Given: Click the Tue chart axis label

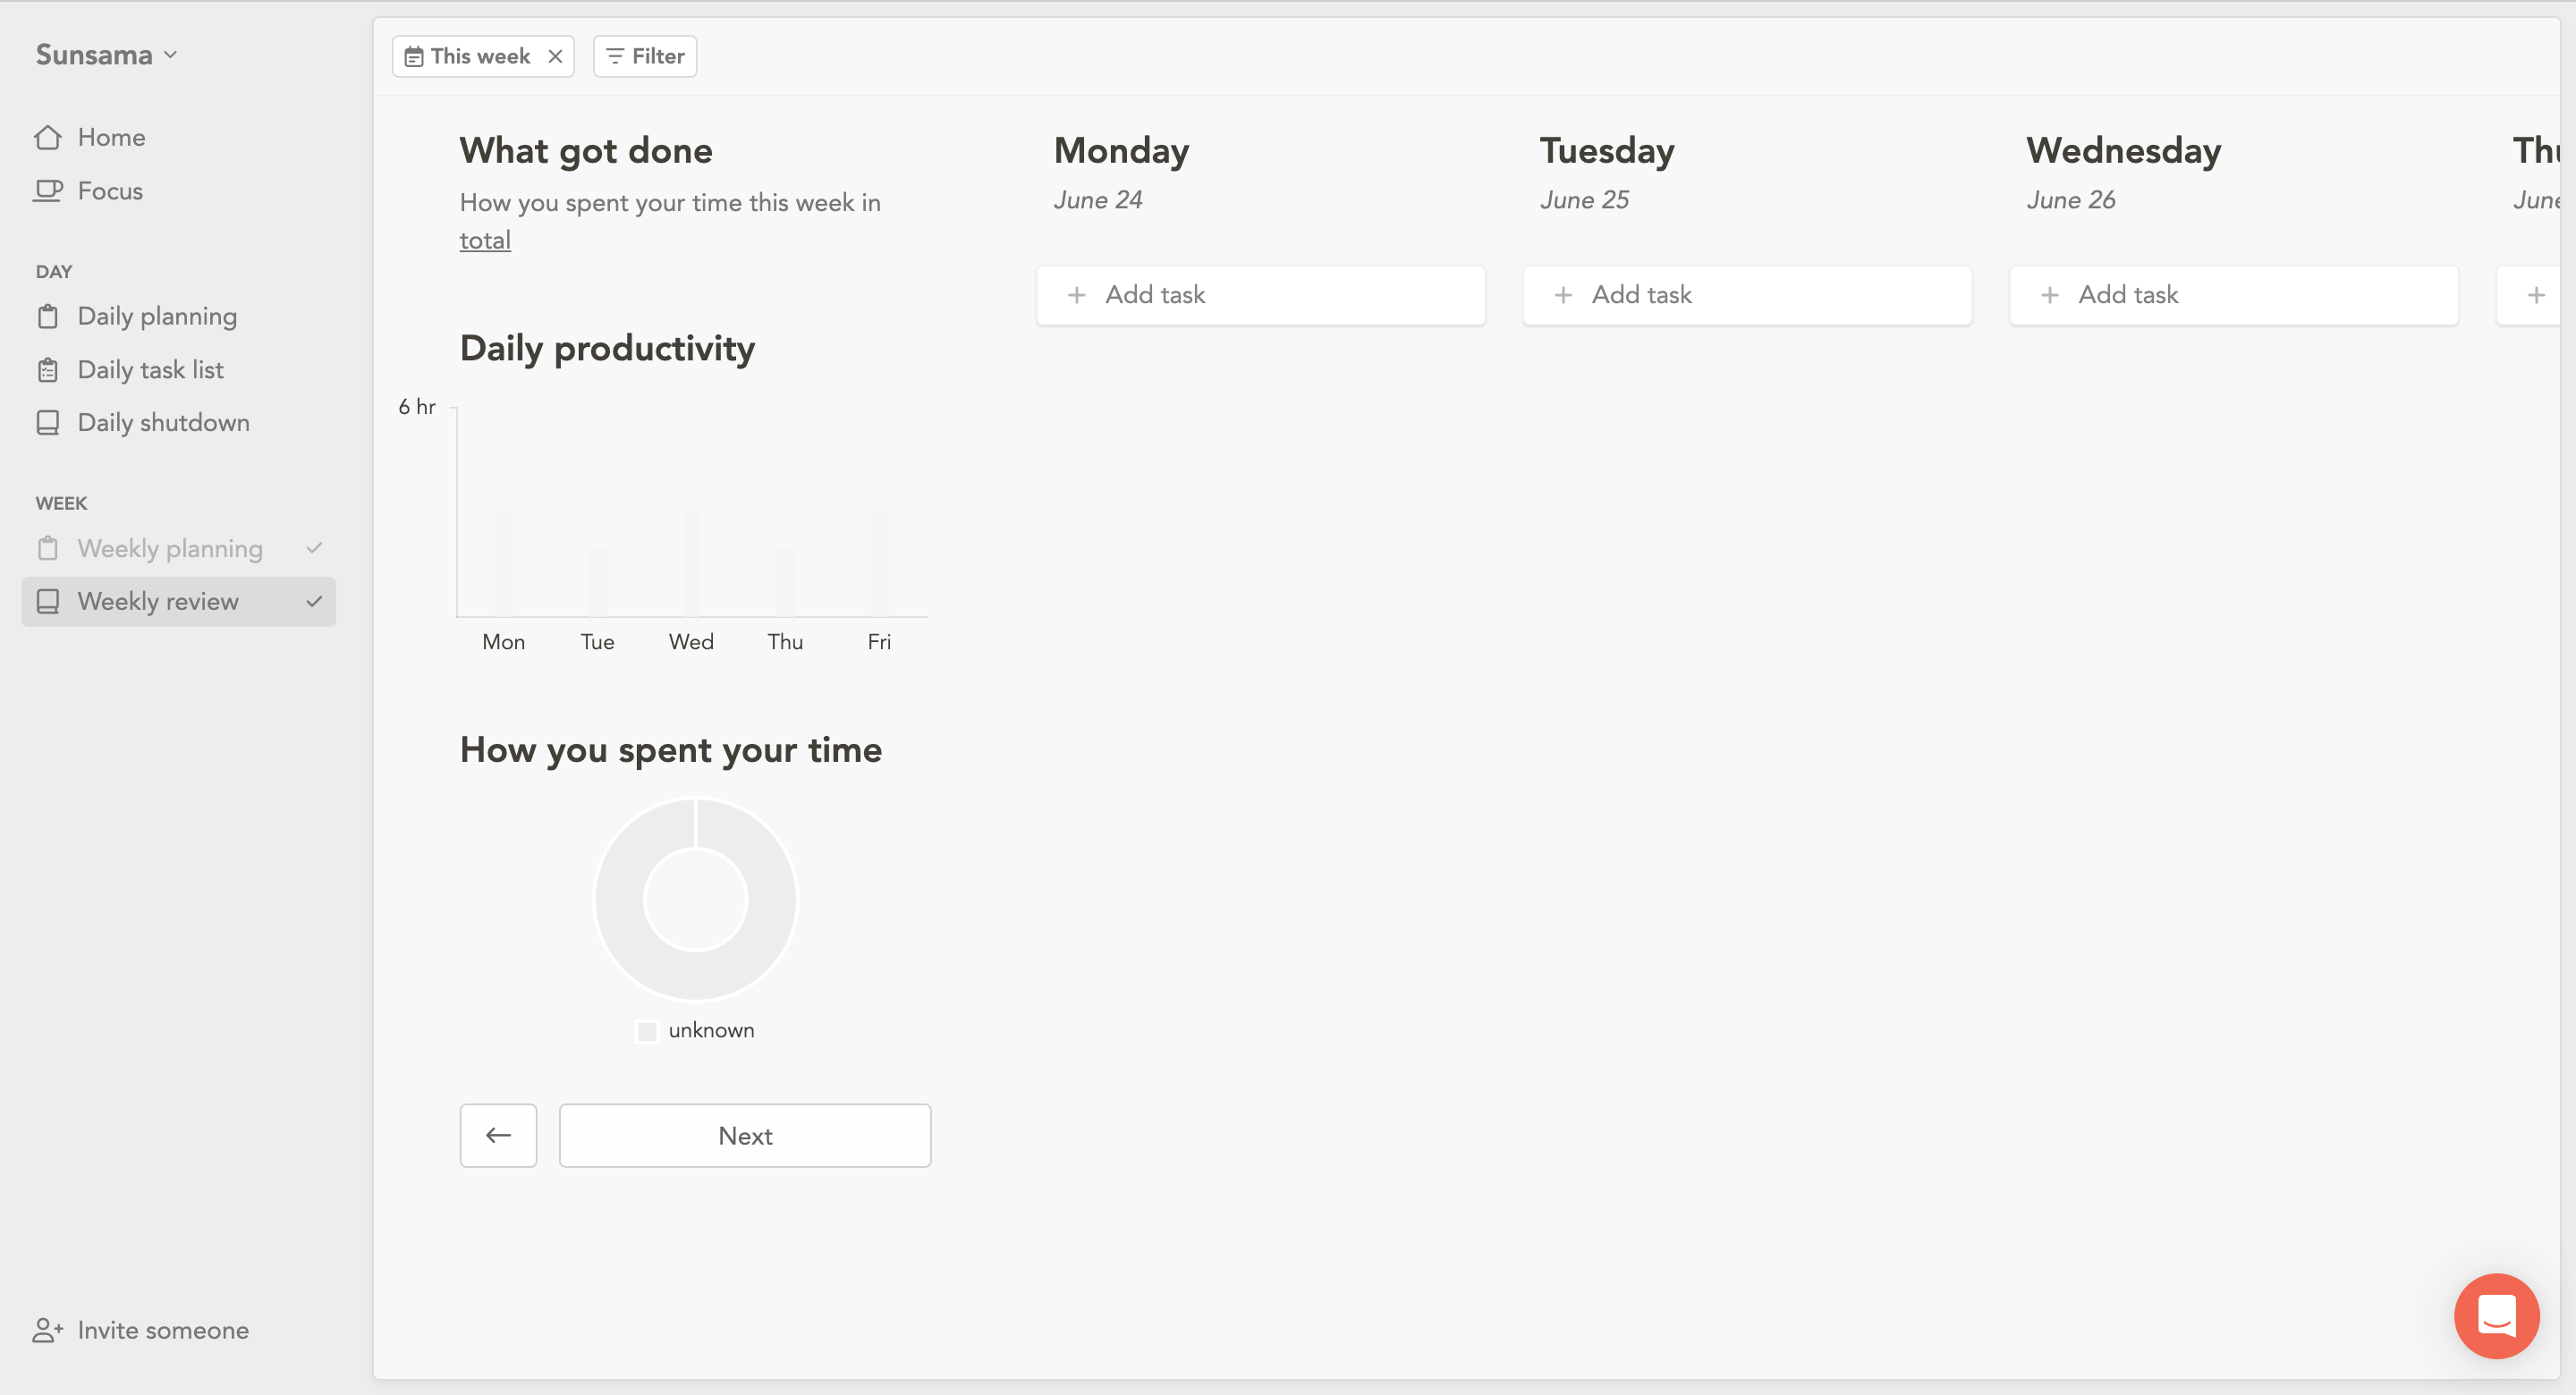Looking at the screenshot, I should point(597,642).
